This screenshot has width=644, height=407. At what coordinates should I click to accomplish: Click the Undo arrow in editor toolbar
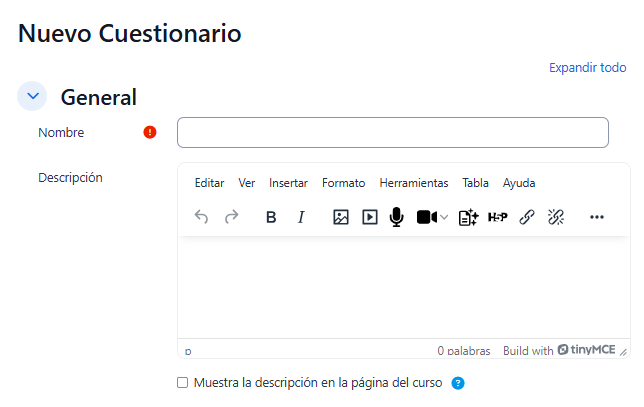tap(201, 217)
